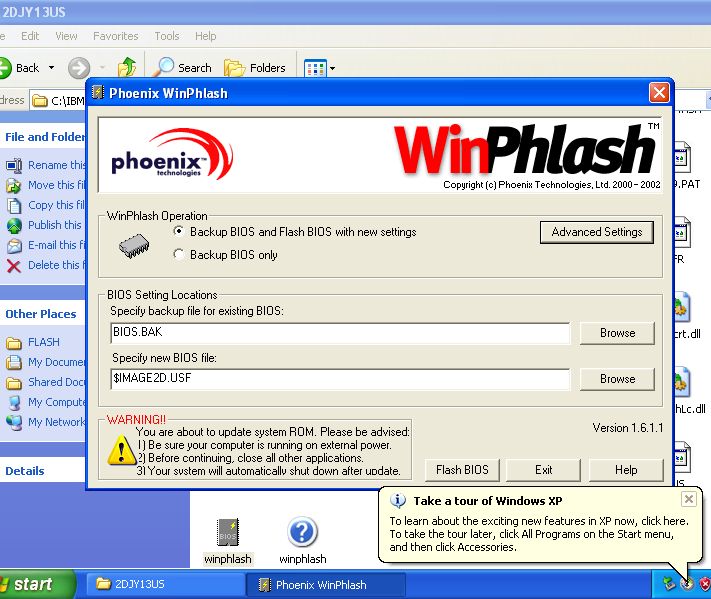
Task: Open My Network Places link
Action: (45, 422)
